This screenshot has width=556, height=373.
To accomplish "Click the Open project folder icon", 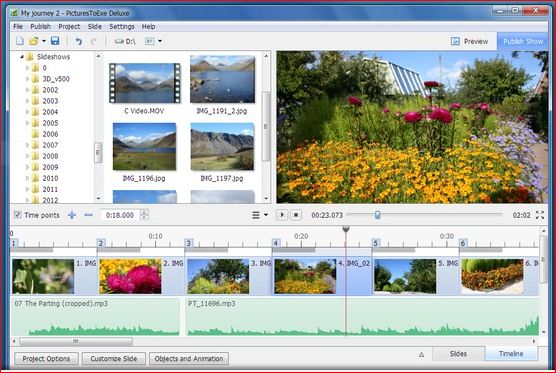I will [x=34, y=41].
